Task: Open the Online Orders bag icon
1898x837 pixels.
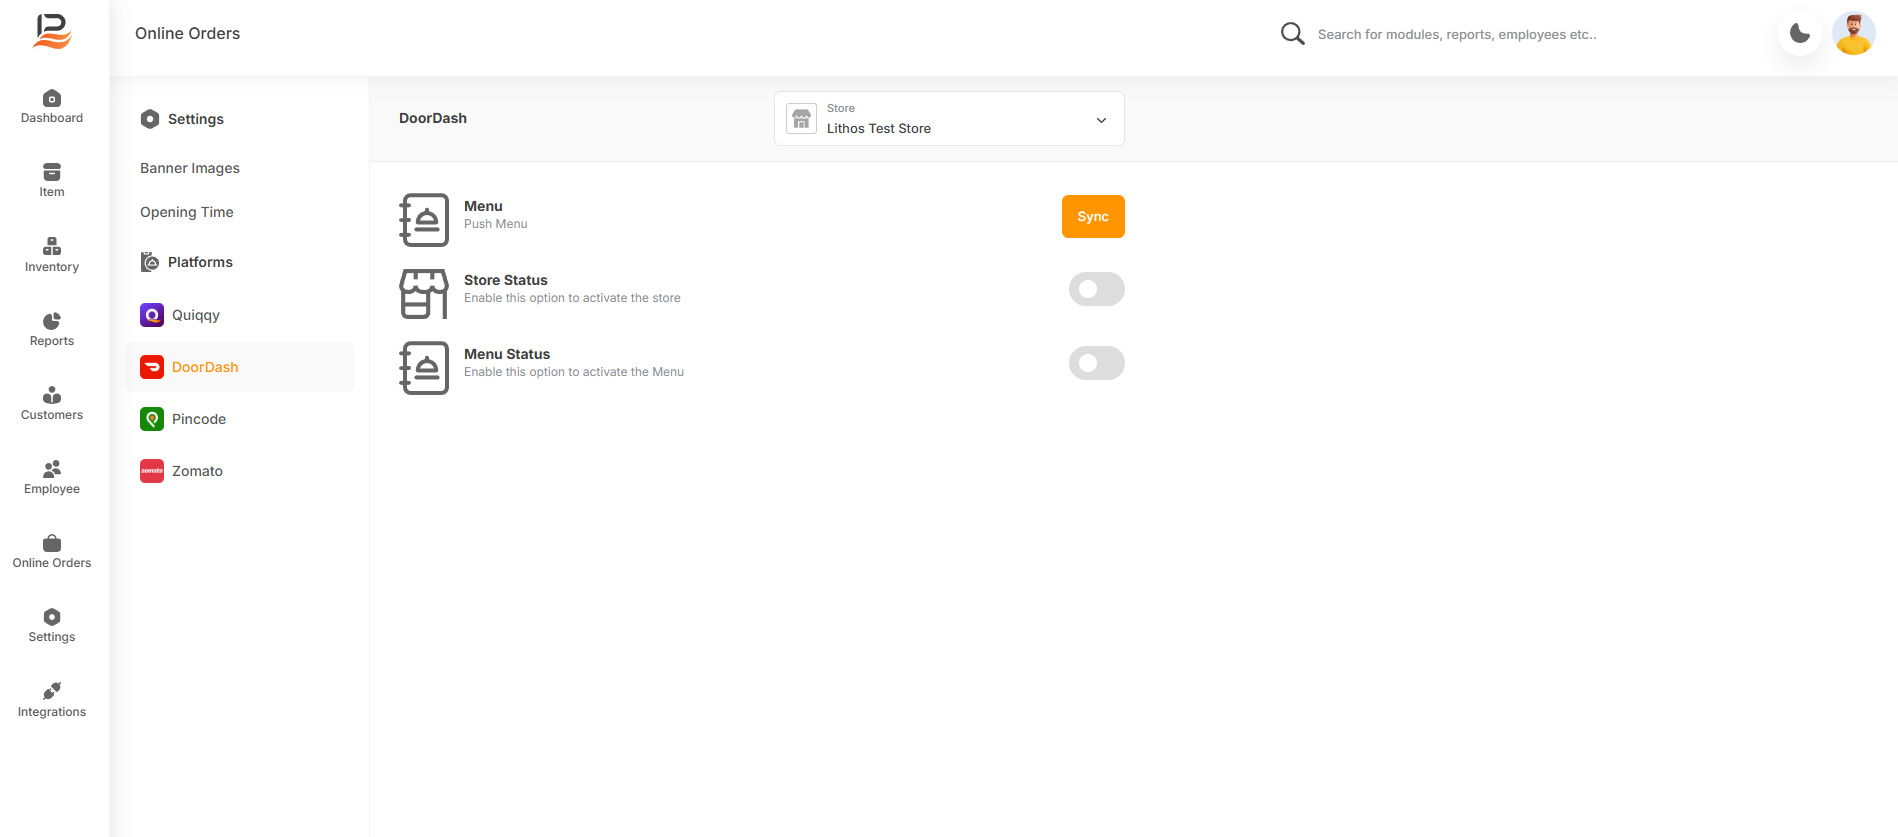Action: (x=52, y=543)
